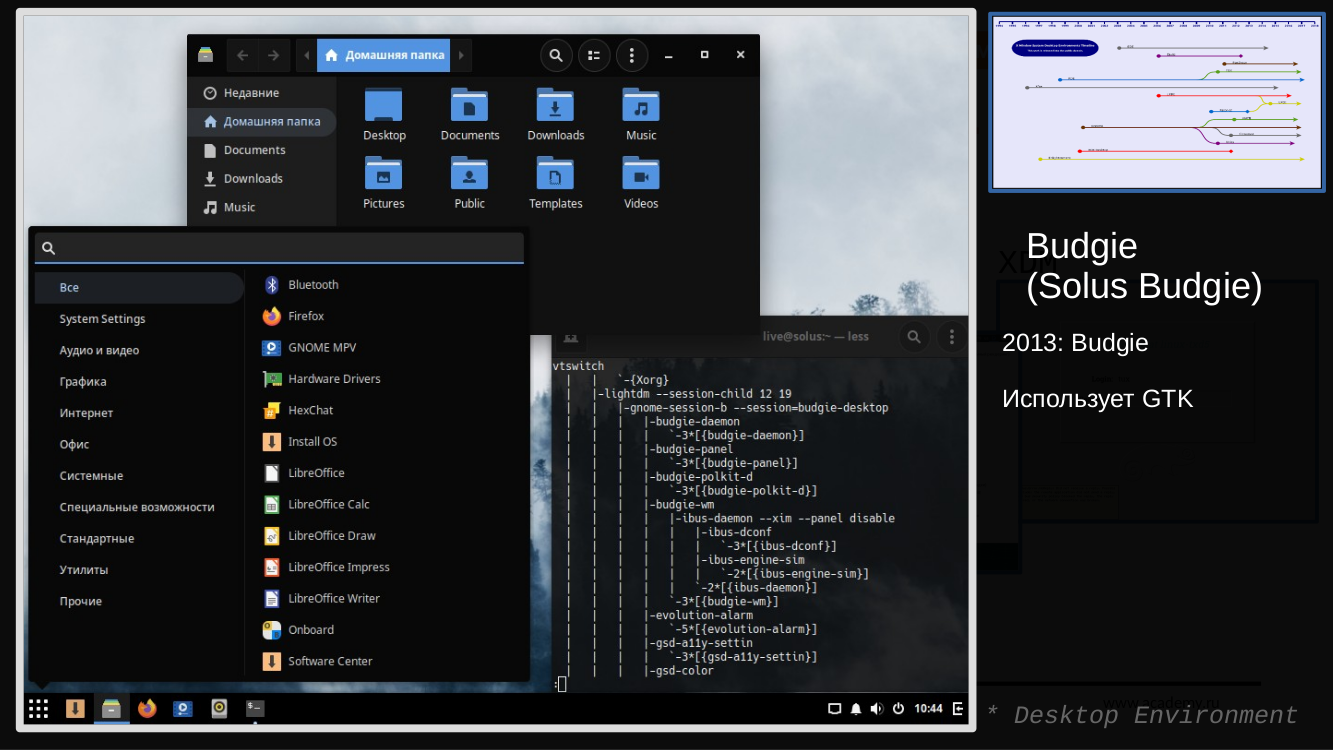Click the file manager icon in the panel
This screenshot has width=1333, height=750.
point(112,709)
